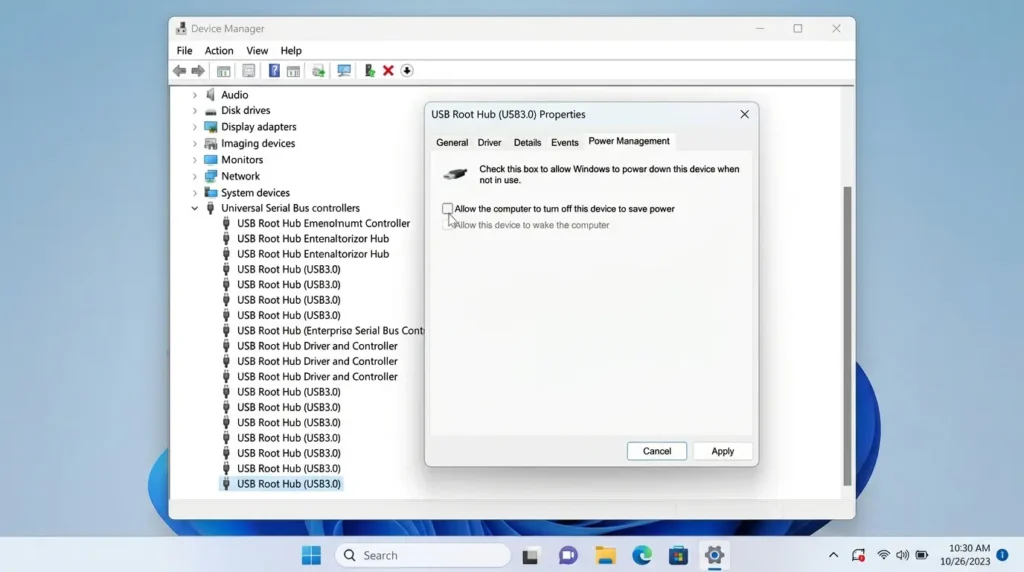Switch to the General tab
Screen dimensions: 1024x572
pos(452,142)
